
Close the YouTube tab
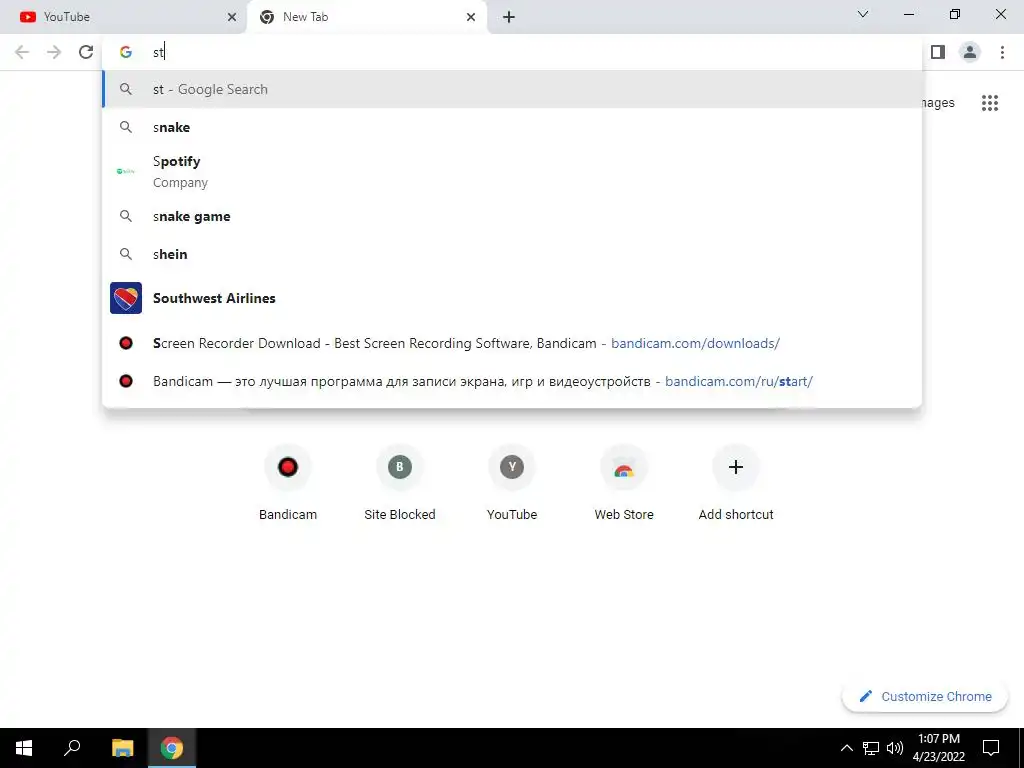pyautogui.click(x=232, y=17)
